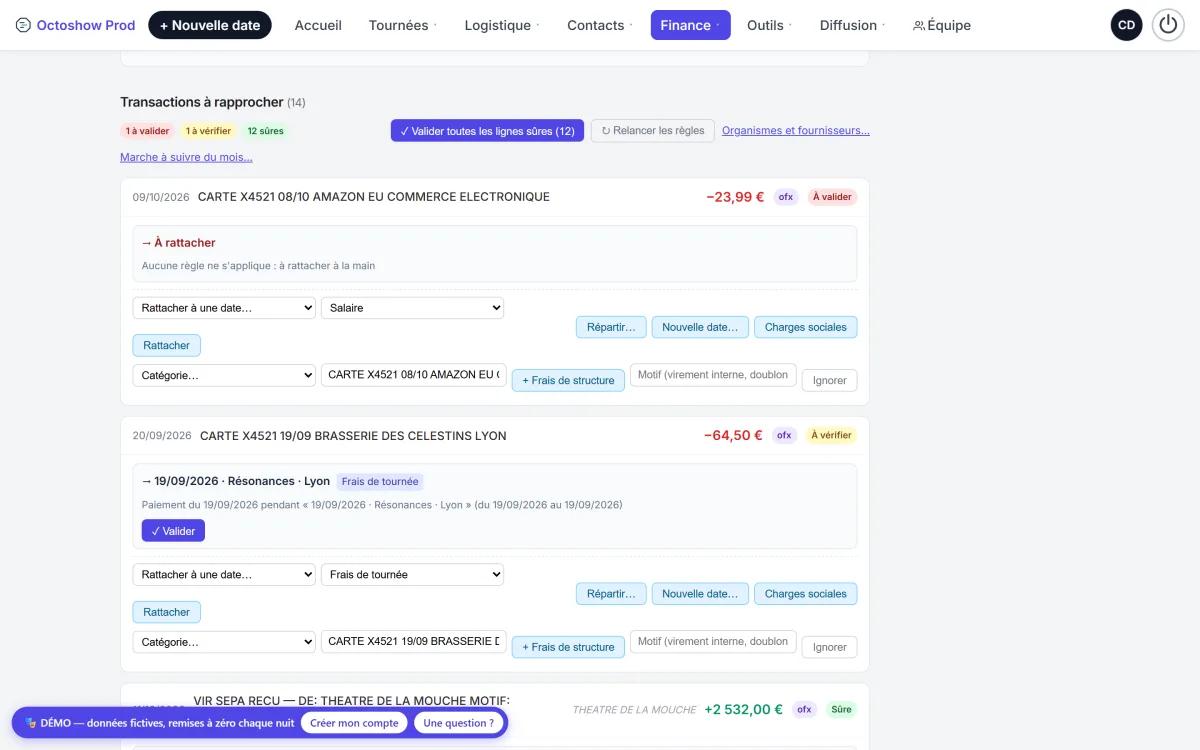This screenshot has height=750, width=1200.
Task: Click the Nouvelle date button in header
Action: click(x=210, y=25)
